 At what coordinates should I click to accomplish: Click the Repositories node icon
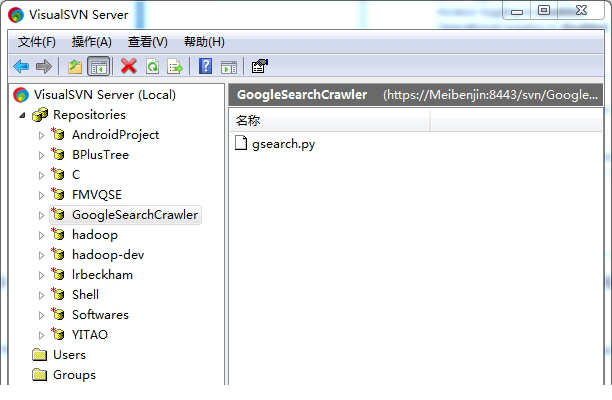coord(40,115)
